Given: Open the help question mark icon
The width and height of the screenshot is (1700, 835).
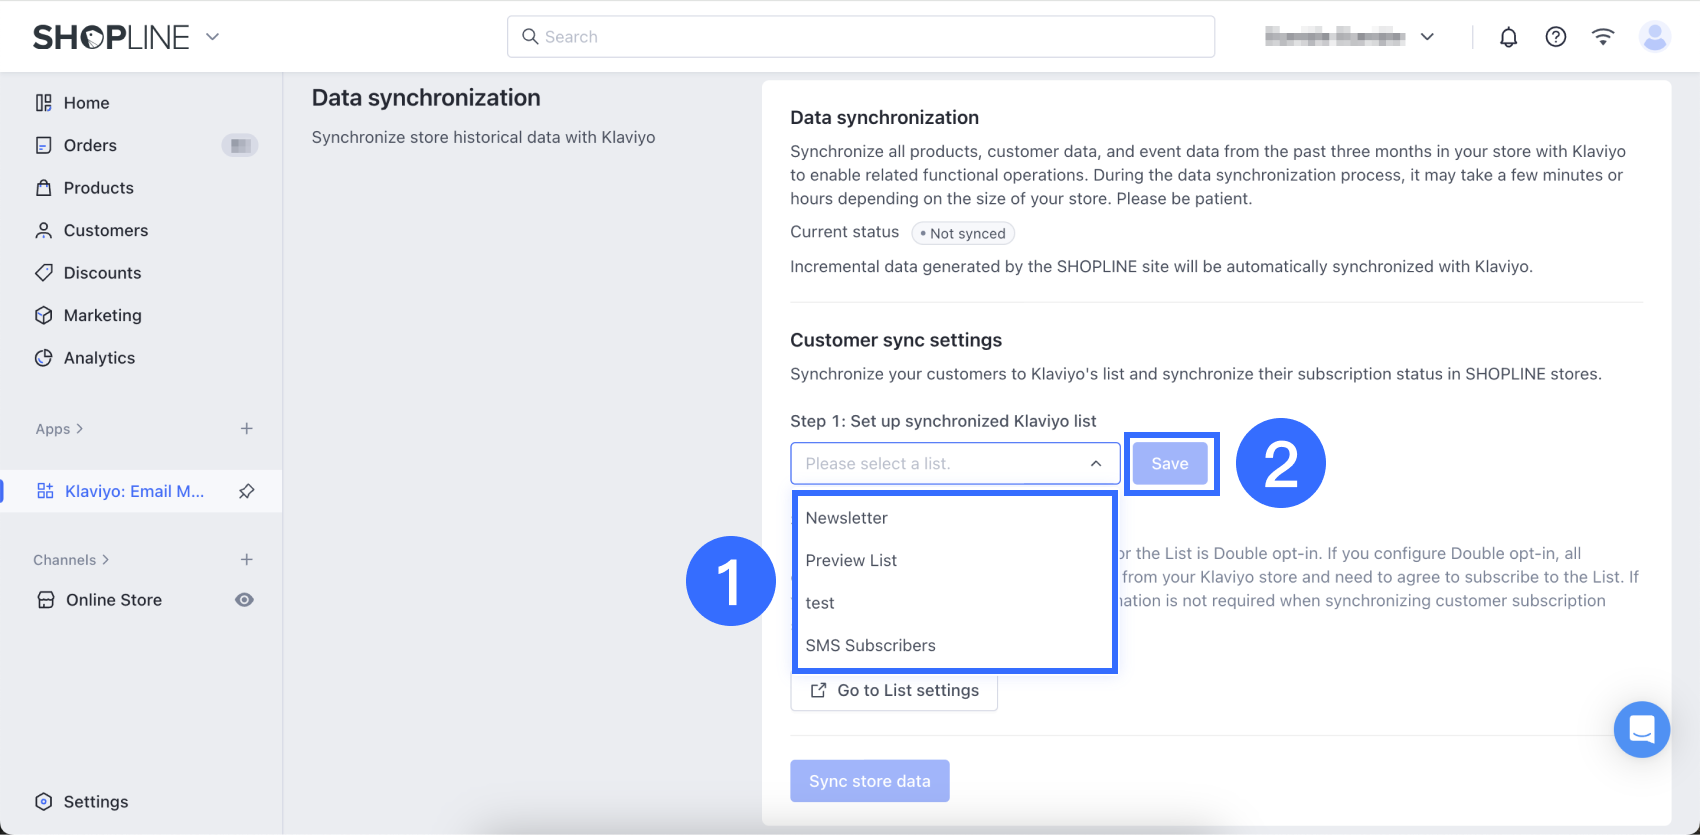Looking at the screenshot, I should (1555, 37).
